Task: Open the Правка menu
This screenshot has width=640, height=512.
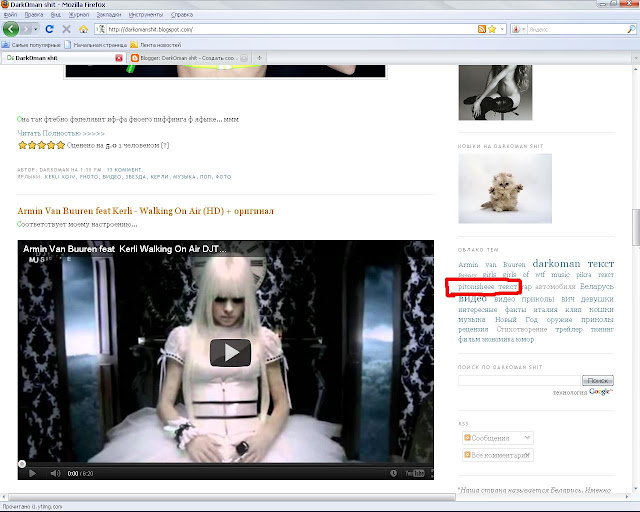Action: 33,15
